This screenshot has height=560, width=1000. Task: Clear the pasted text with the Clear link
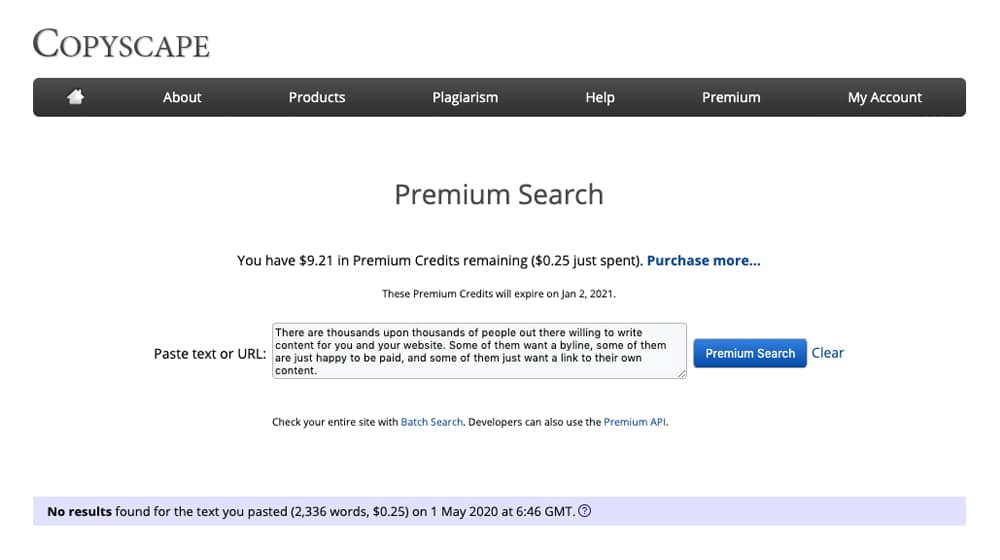pos(827,353)
